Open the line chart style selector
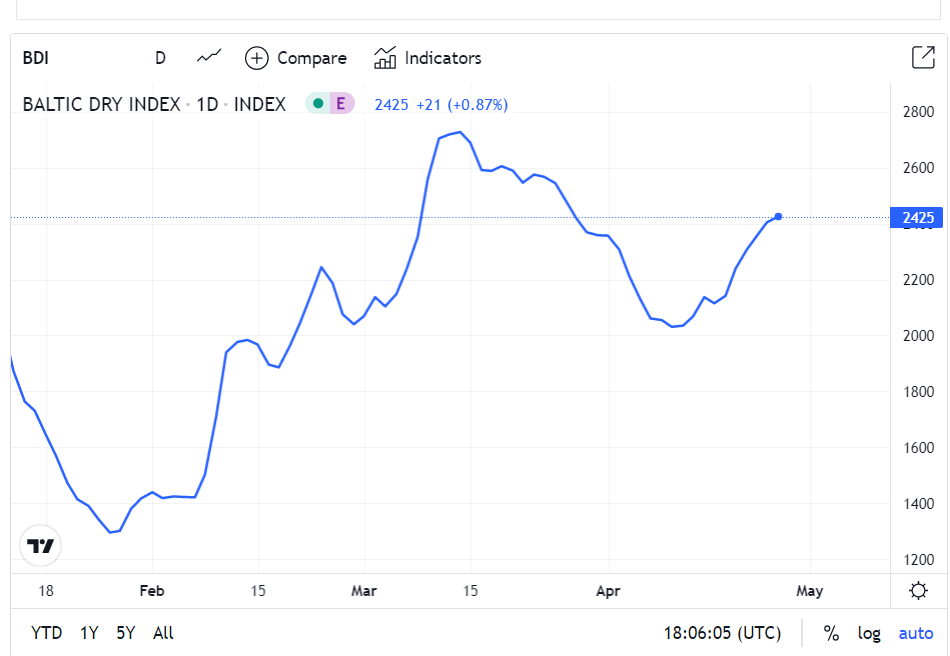This screenshot has width=950, height=656. (209, 56)
